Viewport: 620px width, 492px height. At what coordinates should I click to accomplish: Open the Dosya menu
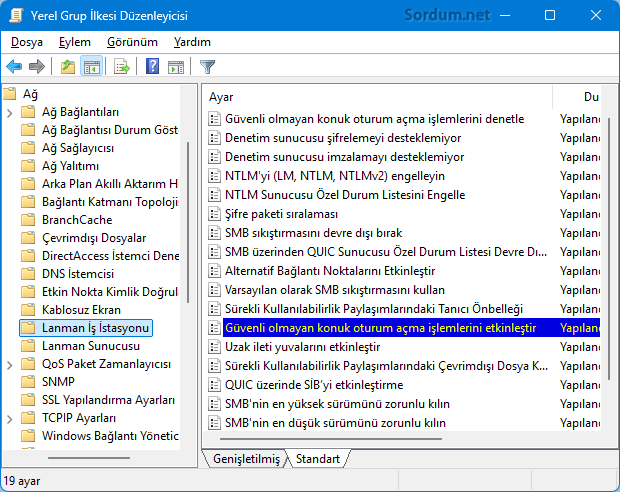pos(26,42)
